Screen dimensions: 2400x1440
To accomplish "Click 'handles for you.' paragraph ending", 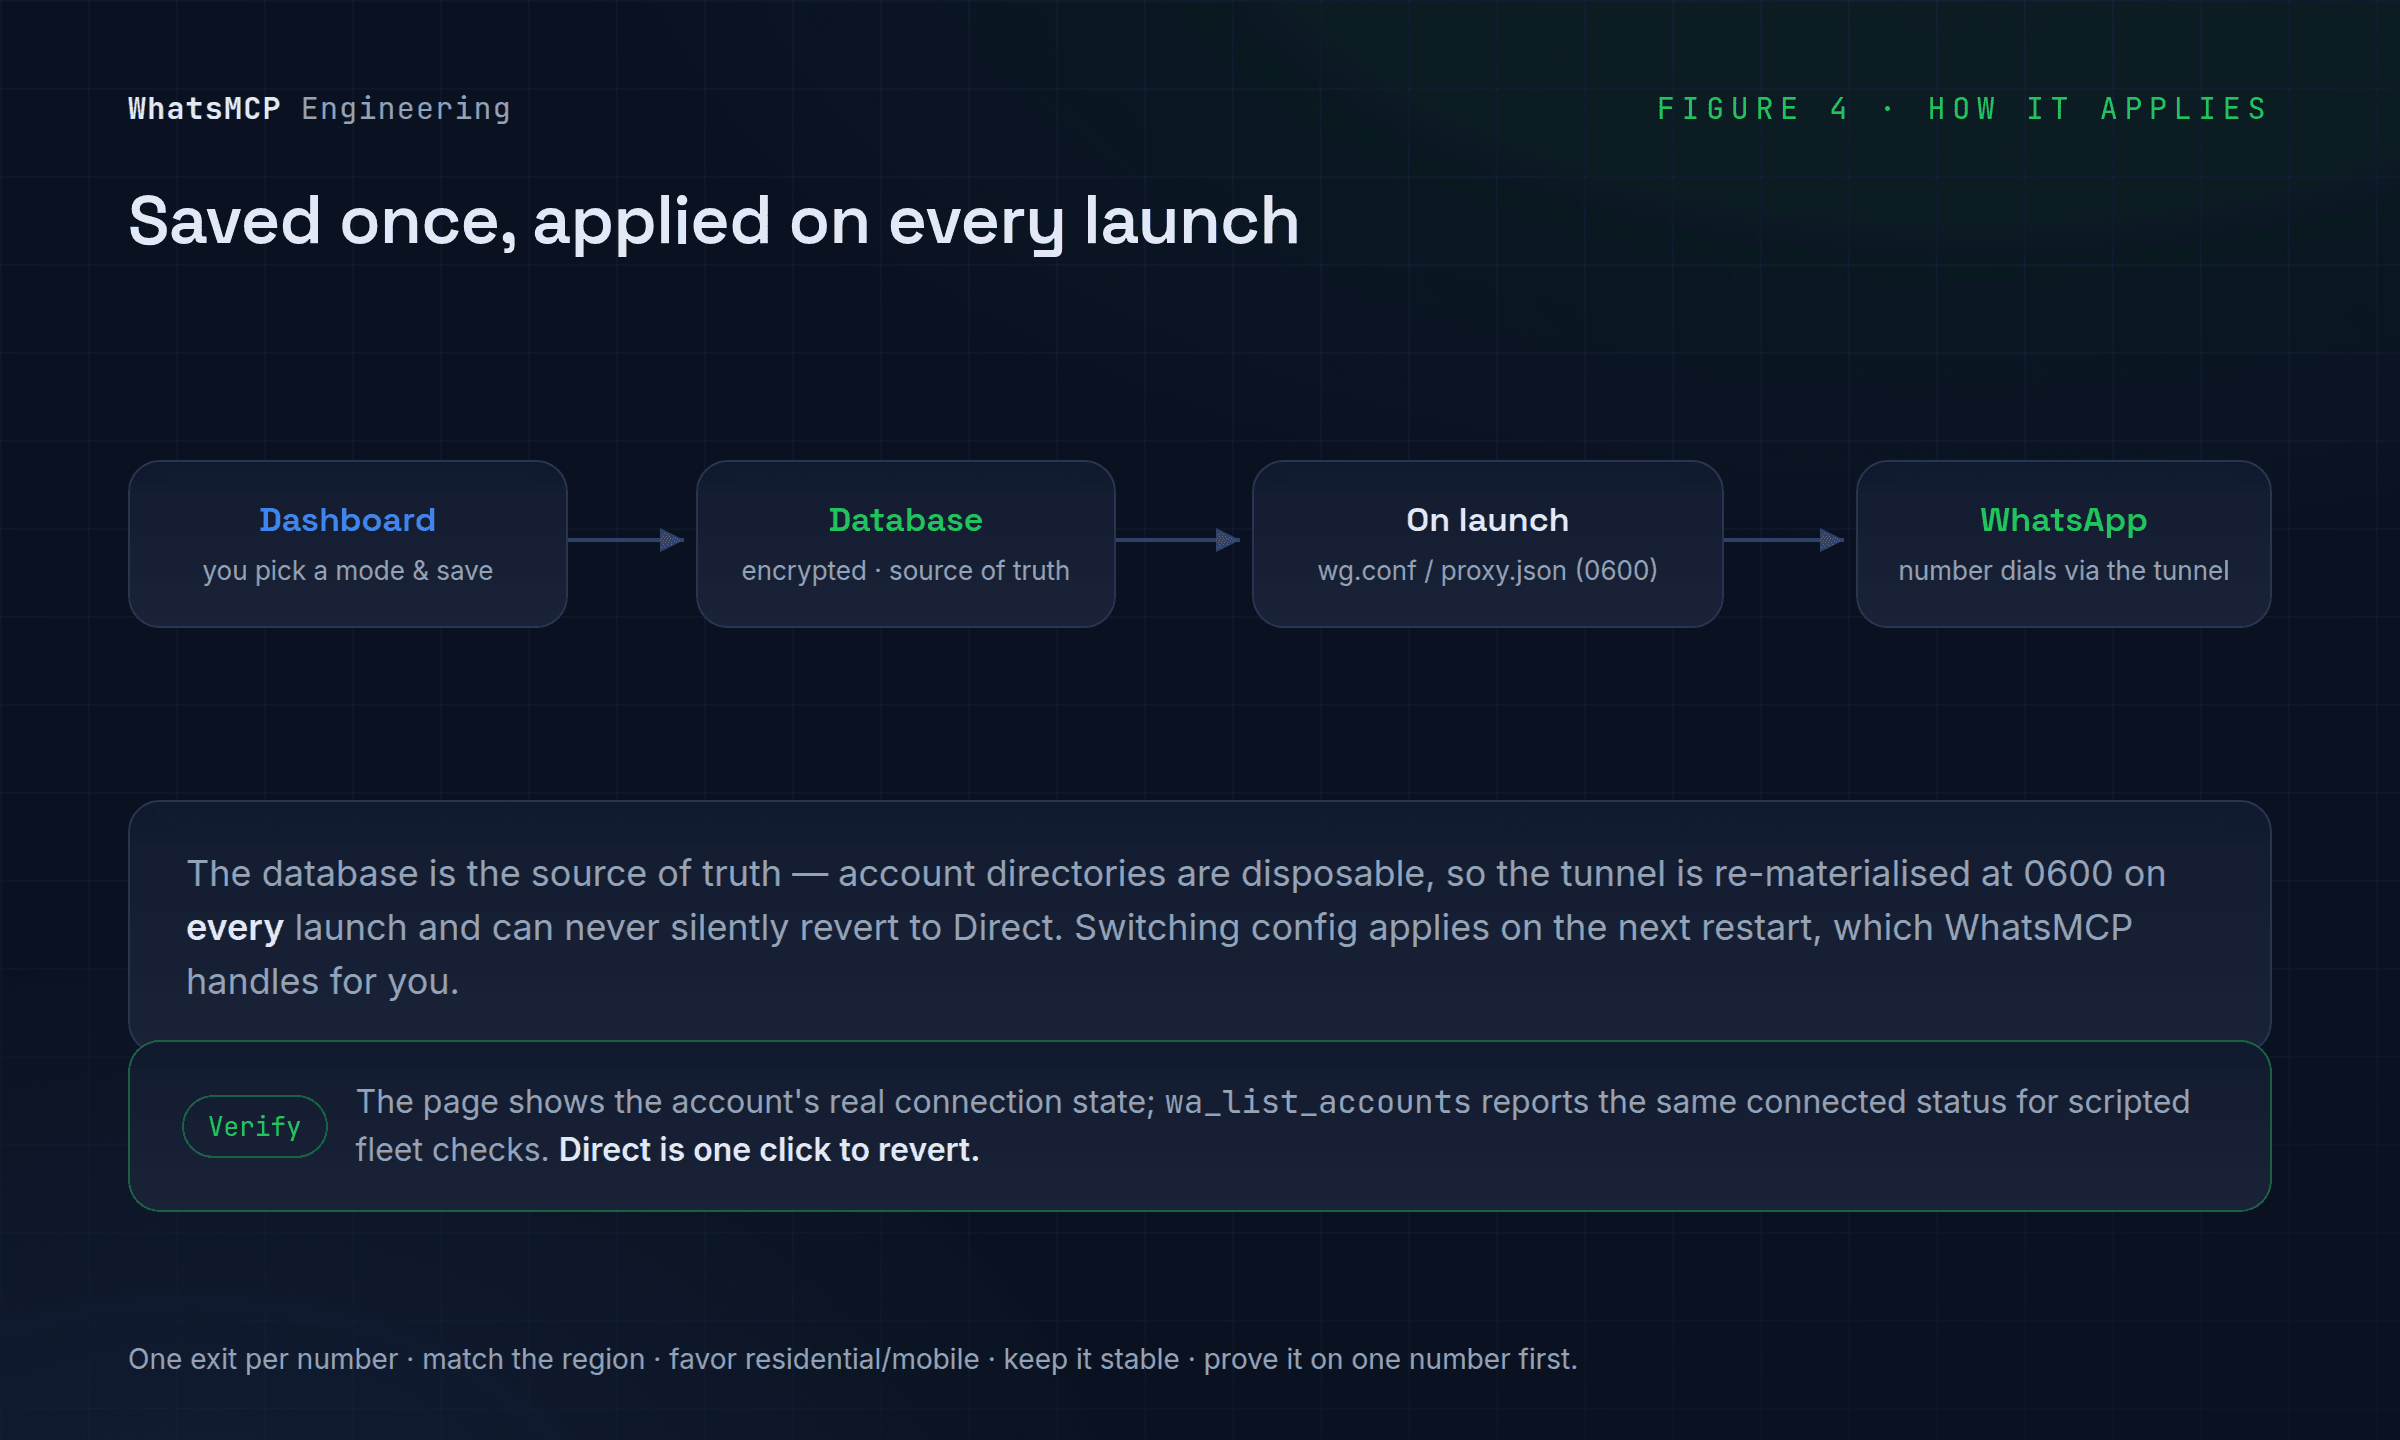I will (x=323, y=982).
